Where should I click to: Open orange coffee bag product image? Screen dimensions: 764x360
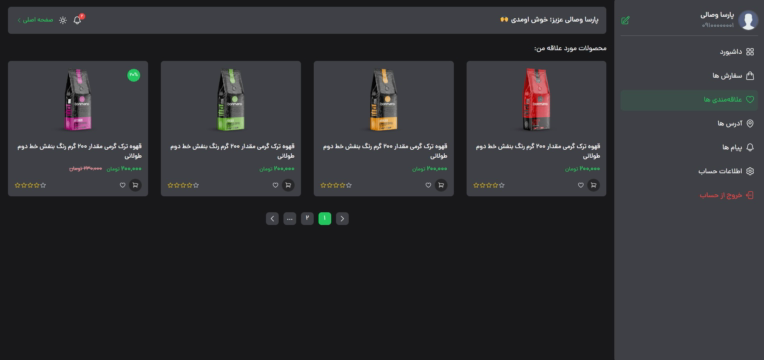[383, 99]
